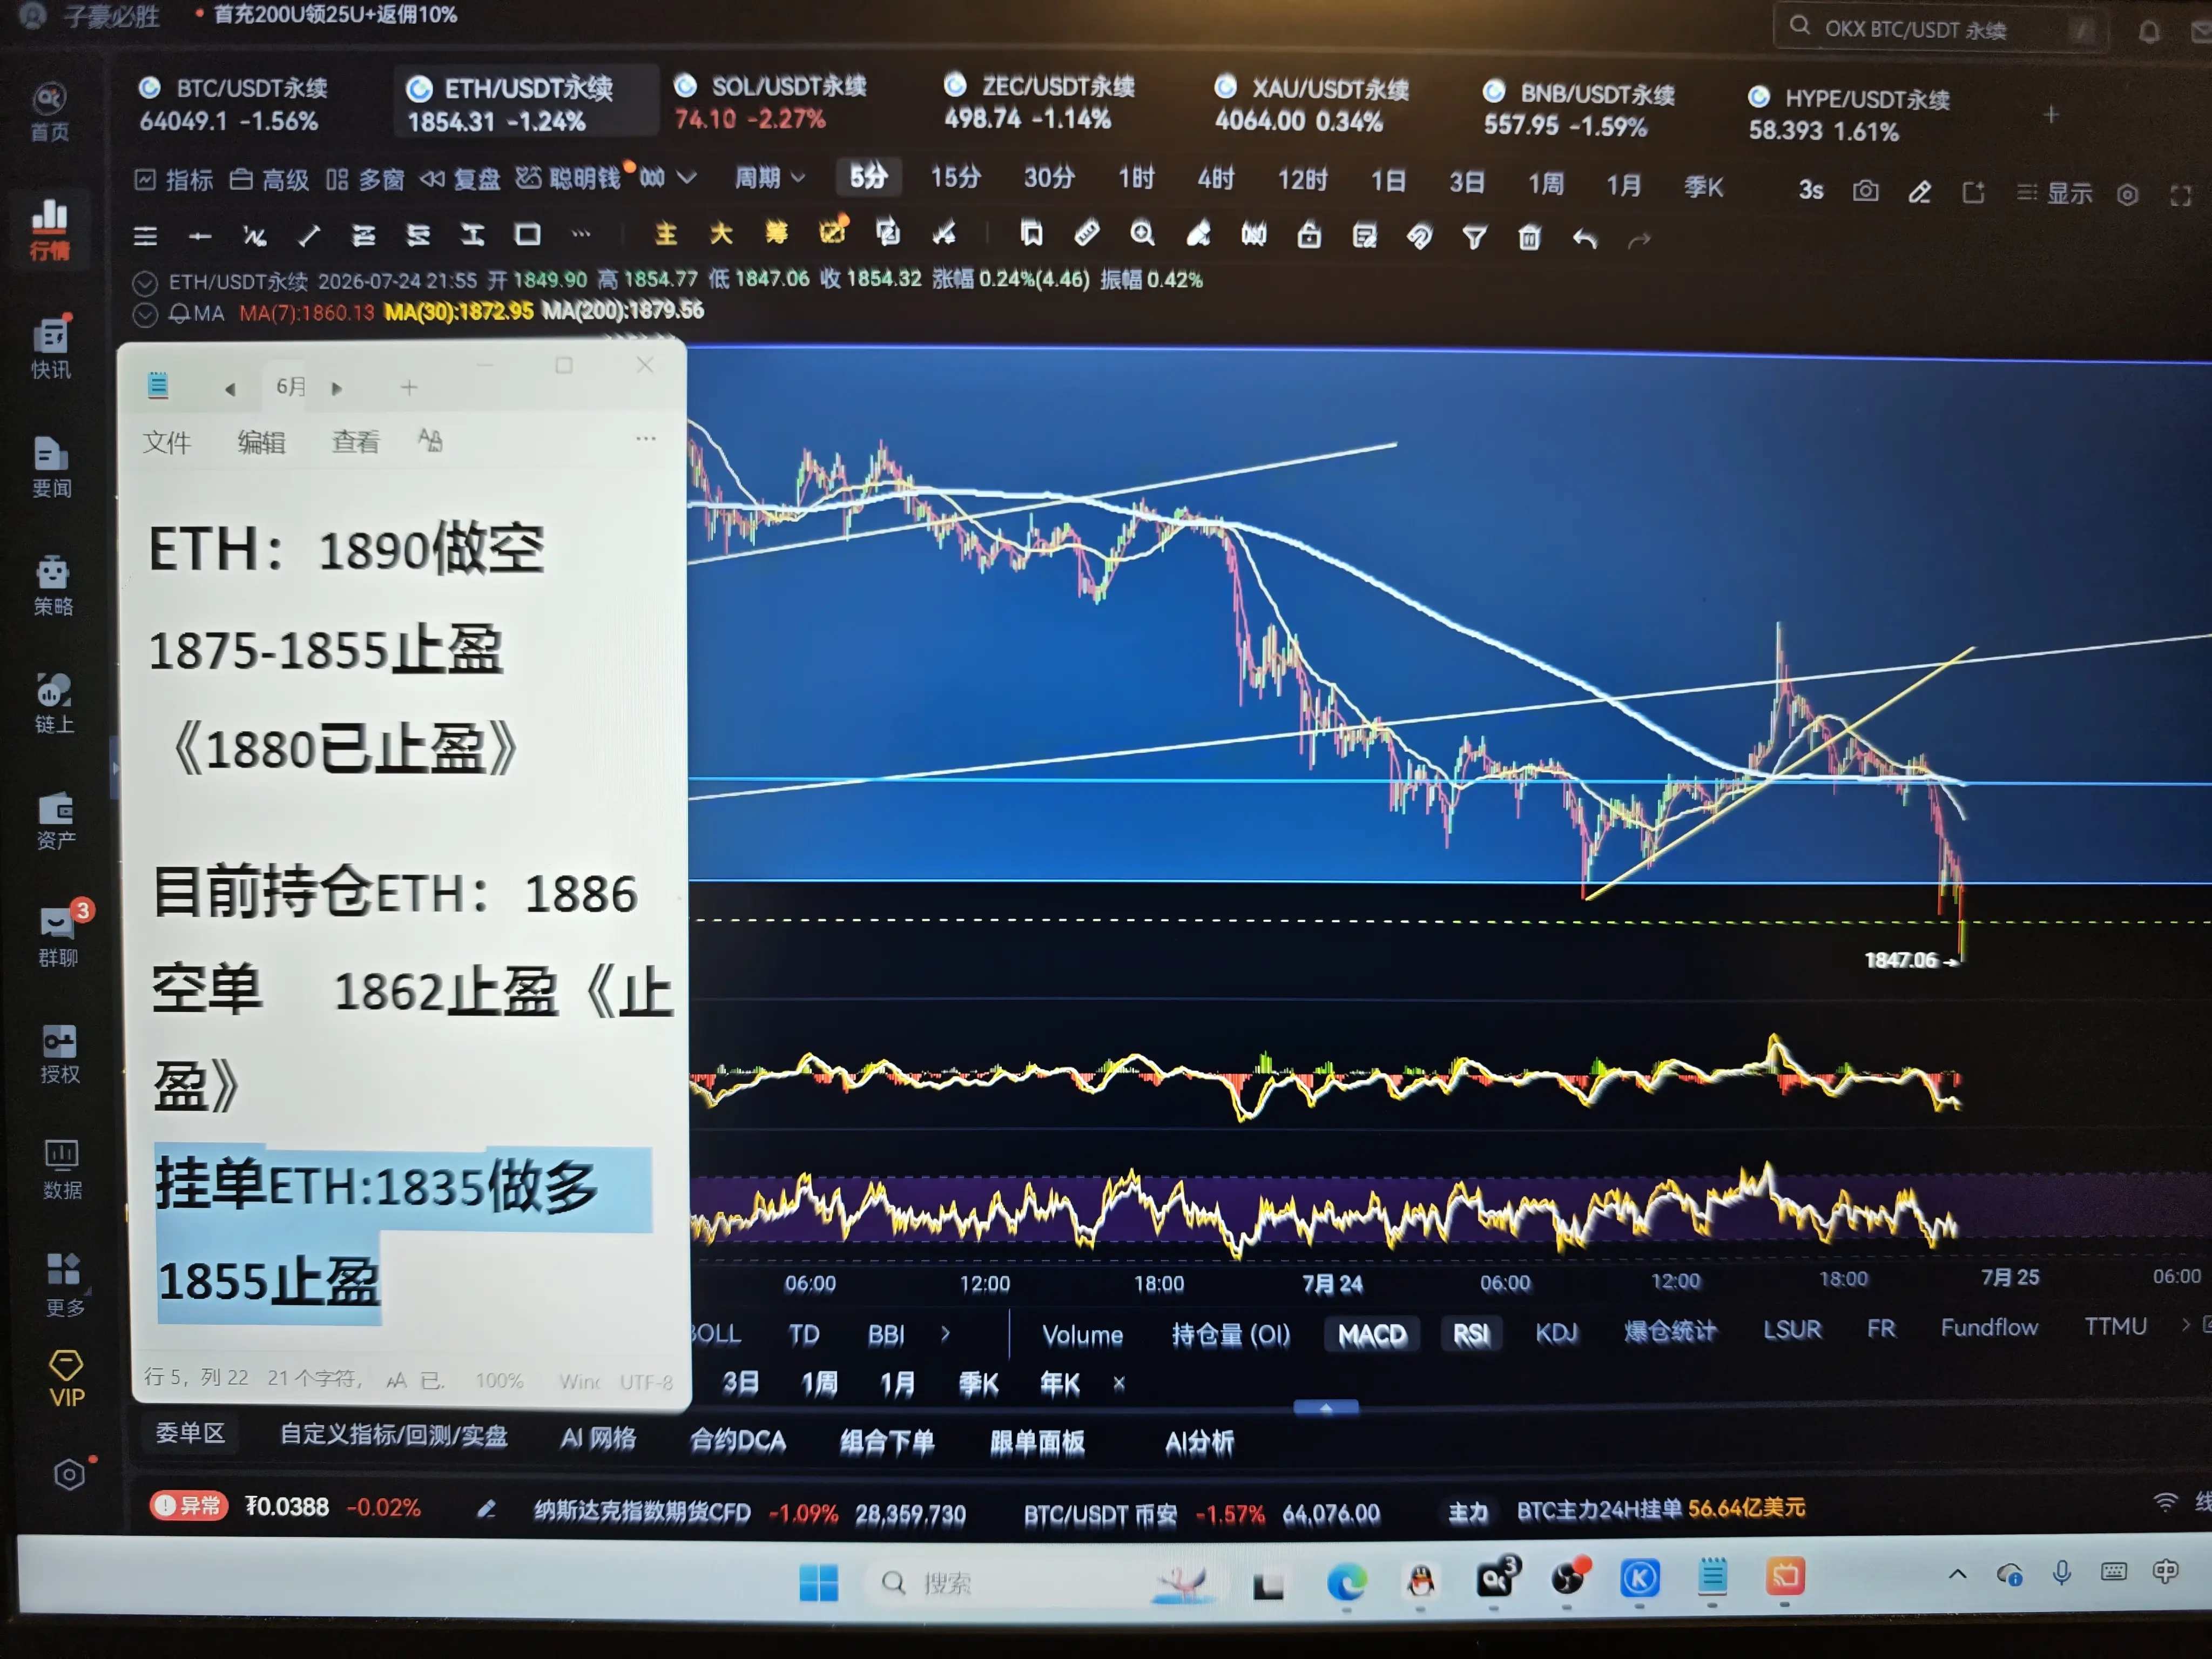Image resolution: width=2212 pixels, height=1659 pixels.
Task: Open the 委单区 bottom tab
Action: click(x=190, y=1433)
